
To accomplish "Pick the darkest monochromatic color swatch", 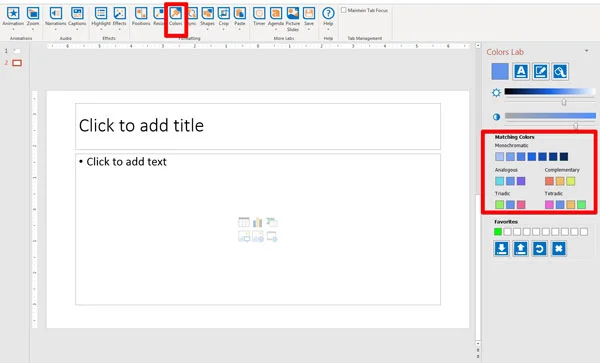I will coord(564,156).
